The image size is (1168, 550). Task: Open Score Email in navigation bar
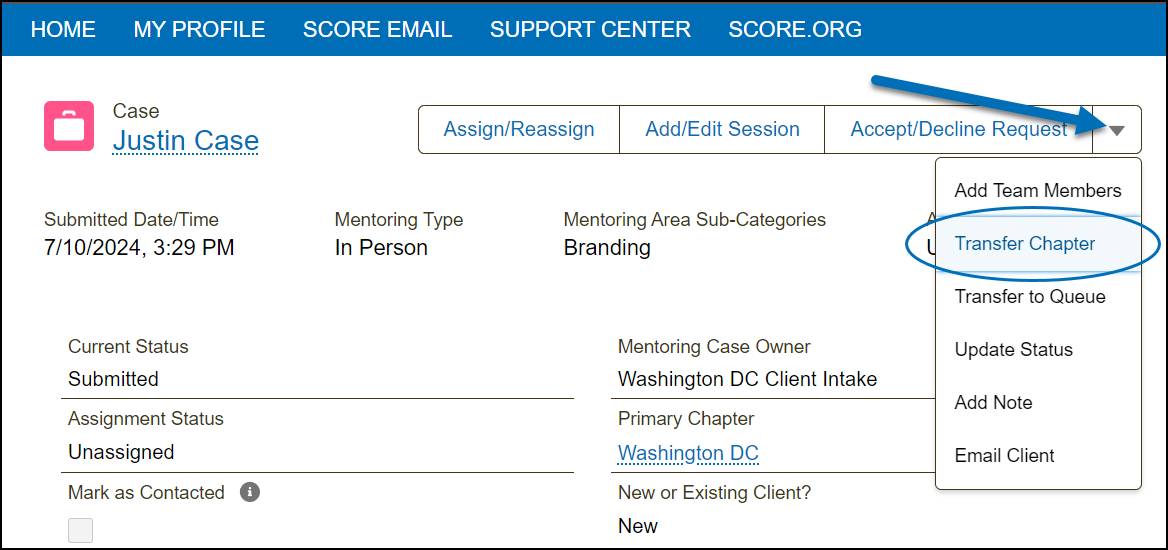pos(377,30)
